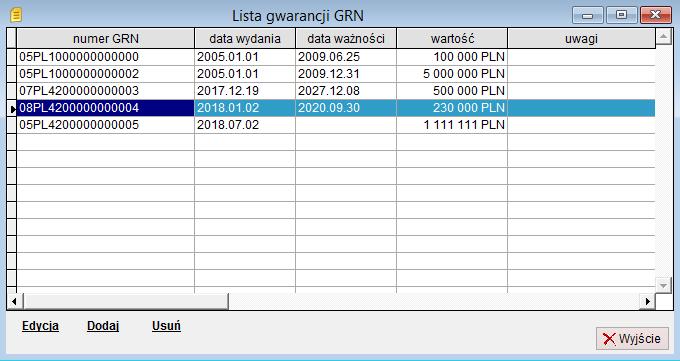The image size is (680, 361).
Task: Click the uwagi column header
Action: (581, 39)
